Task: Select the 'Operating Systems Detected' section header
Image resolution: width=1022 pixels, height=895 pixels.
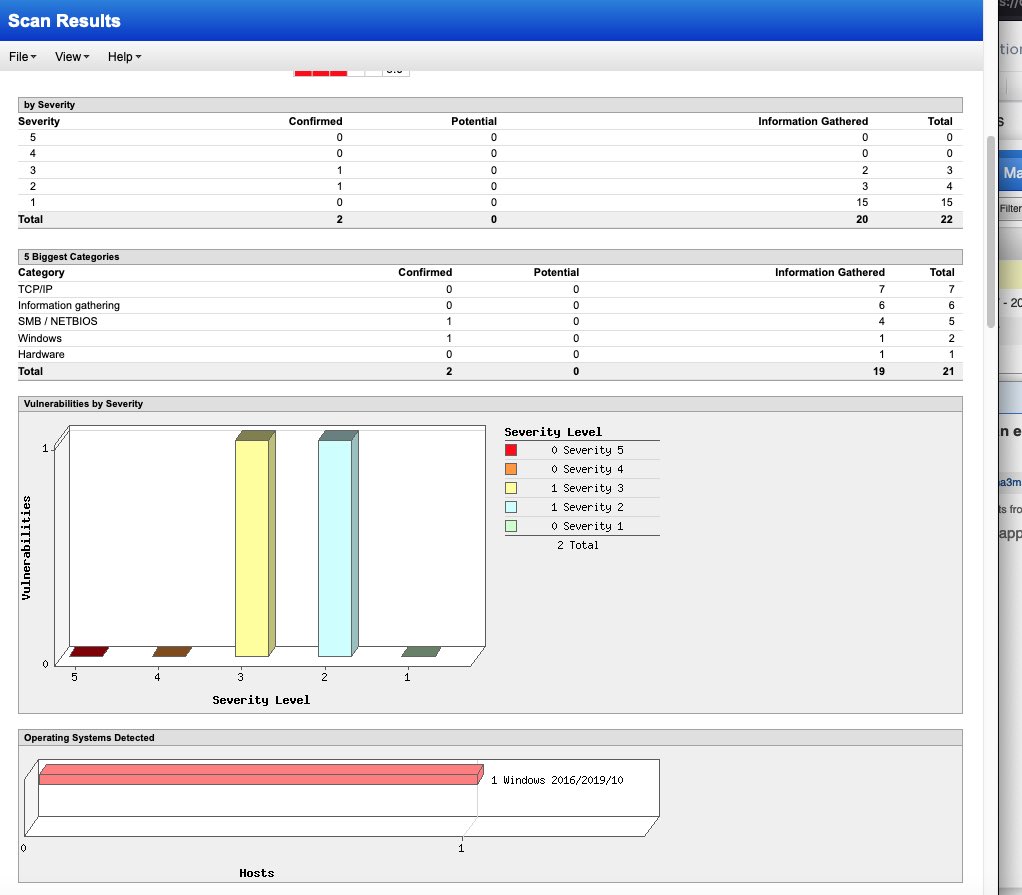Action: [x=490, y=738]
